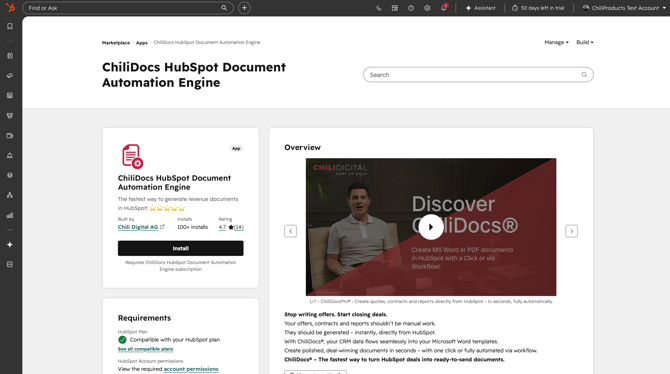Open the help question mark icon

pyautogui.click(x=411, y=8)
